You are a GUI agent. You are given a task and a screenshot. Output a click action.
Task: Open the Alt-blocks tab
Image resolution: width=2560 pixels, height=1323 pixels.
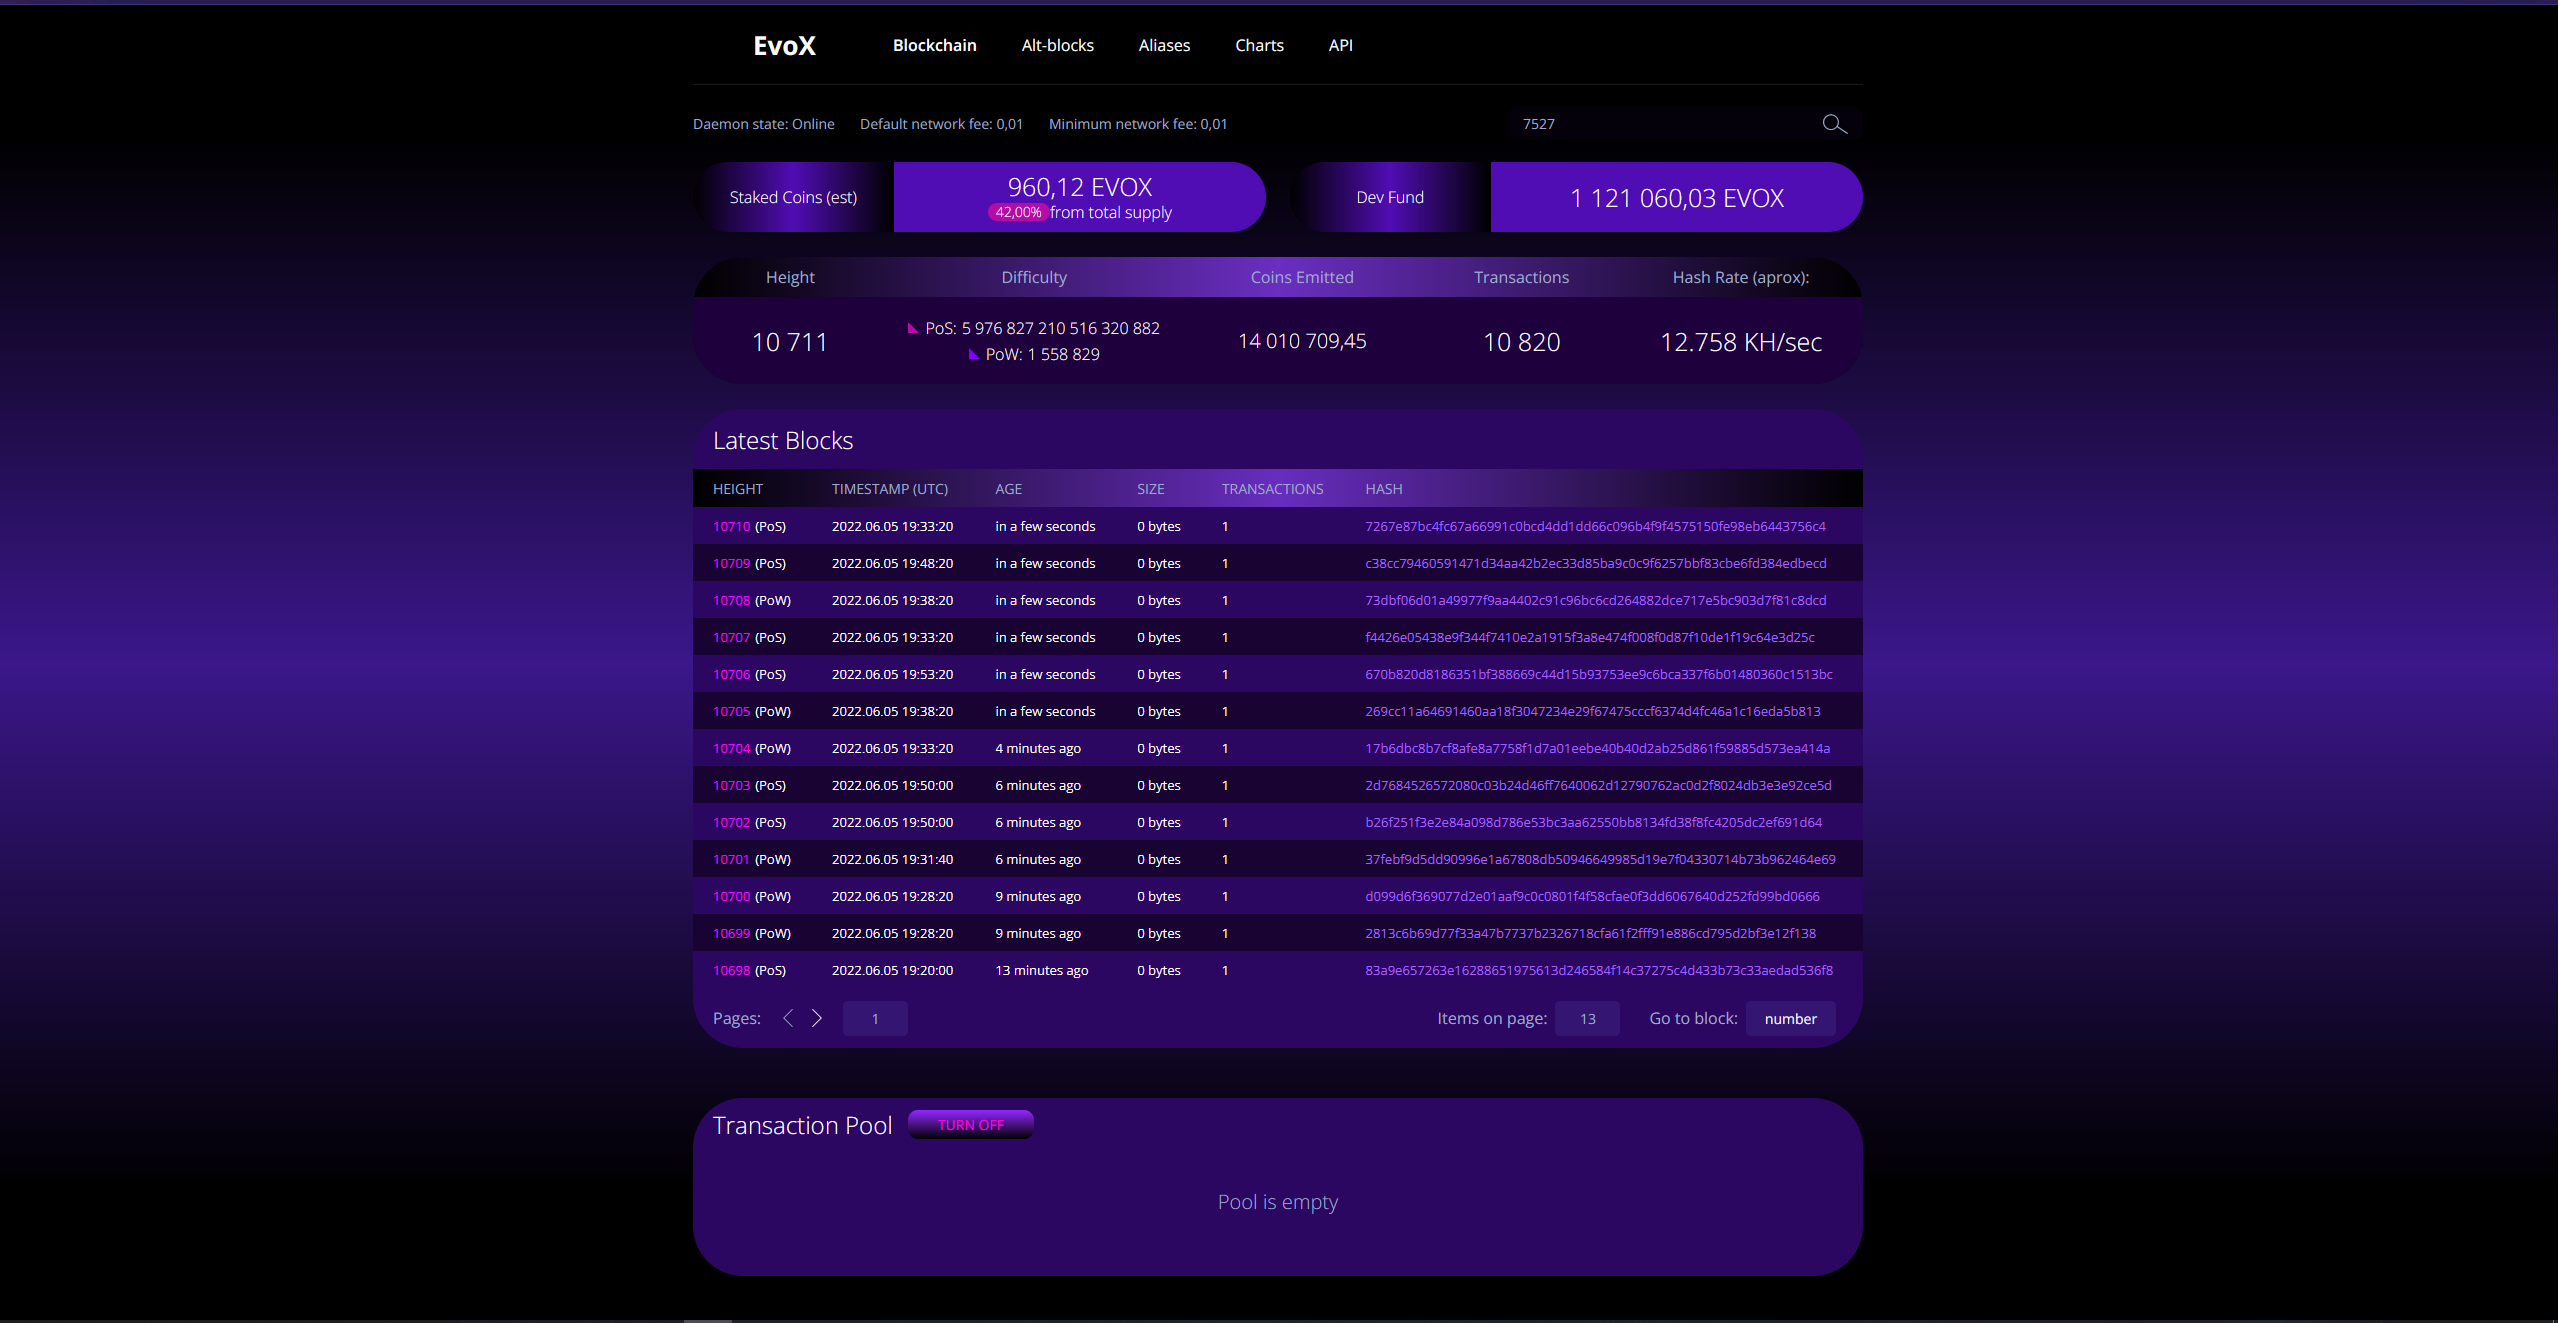(x=1057, y=46)
